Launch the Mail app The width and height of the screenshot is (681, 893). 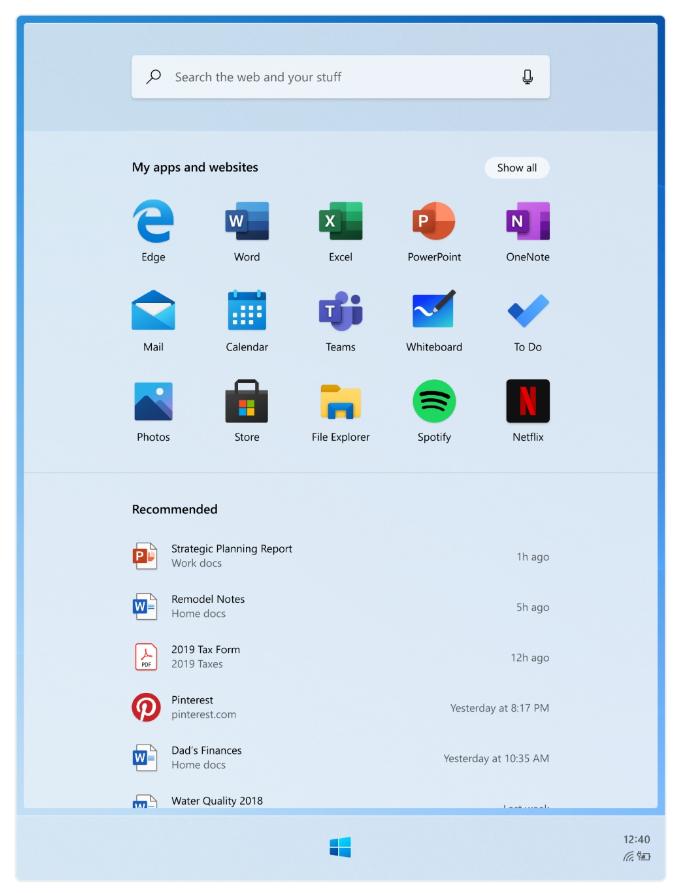(x=153, y=310)
